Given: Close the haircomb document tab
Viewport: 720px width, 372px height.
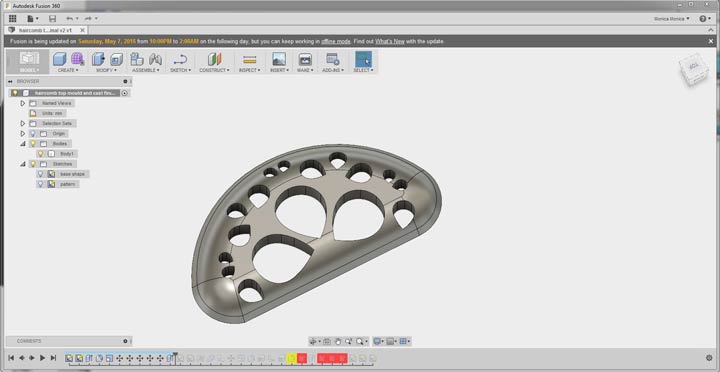Looking at the screenshot, I should [x=83, y=30].
